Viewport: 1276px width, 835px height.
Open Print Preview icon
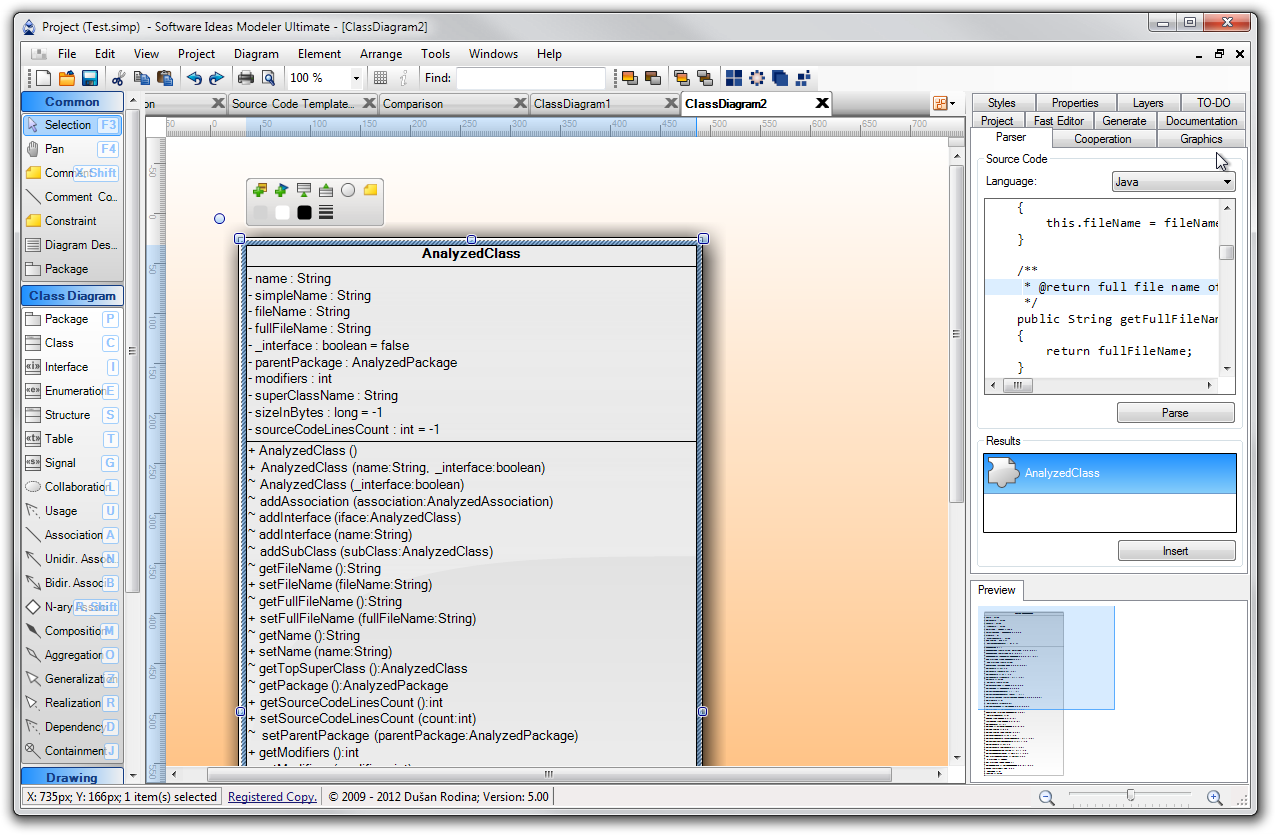(268, 78)
